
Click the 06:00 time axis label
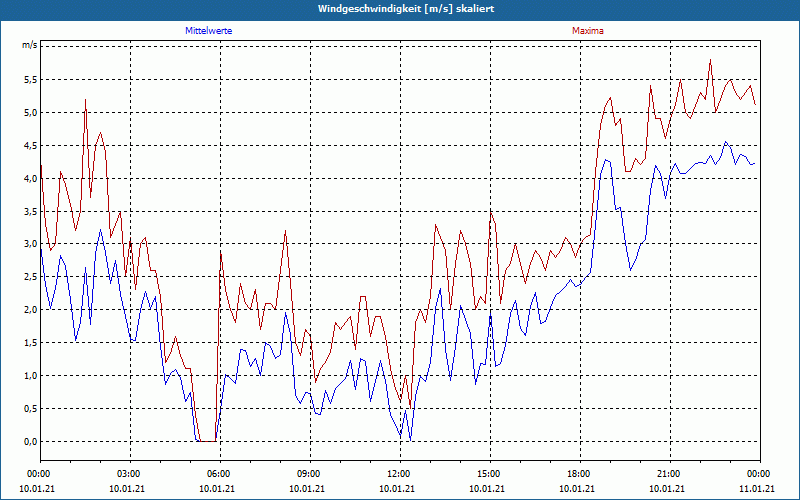[x=220, y=474]
